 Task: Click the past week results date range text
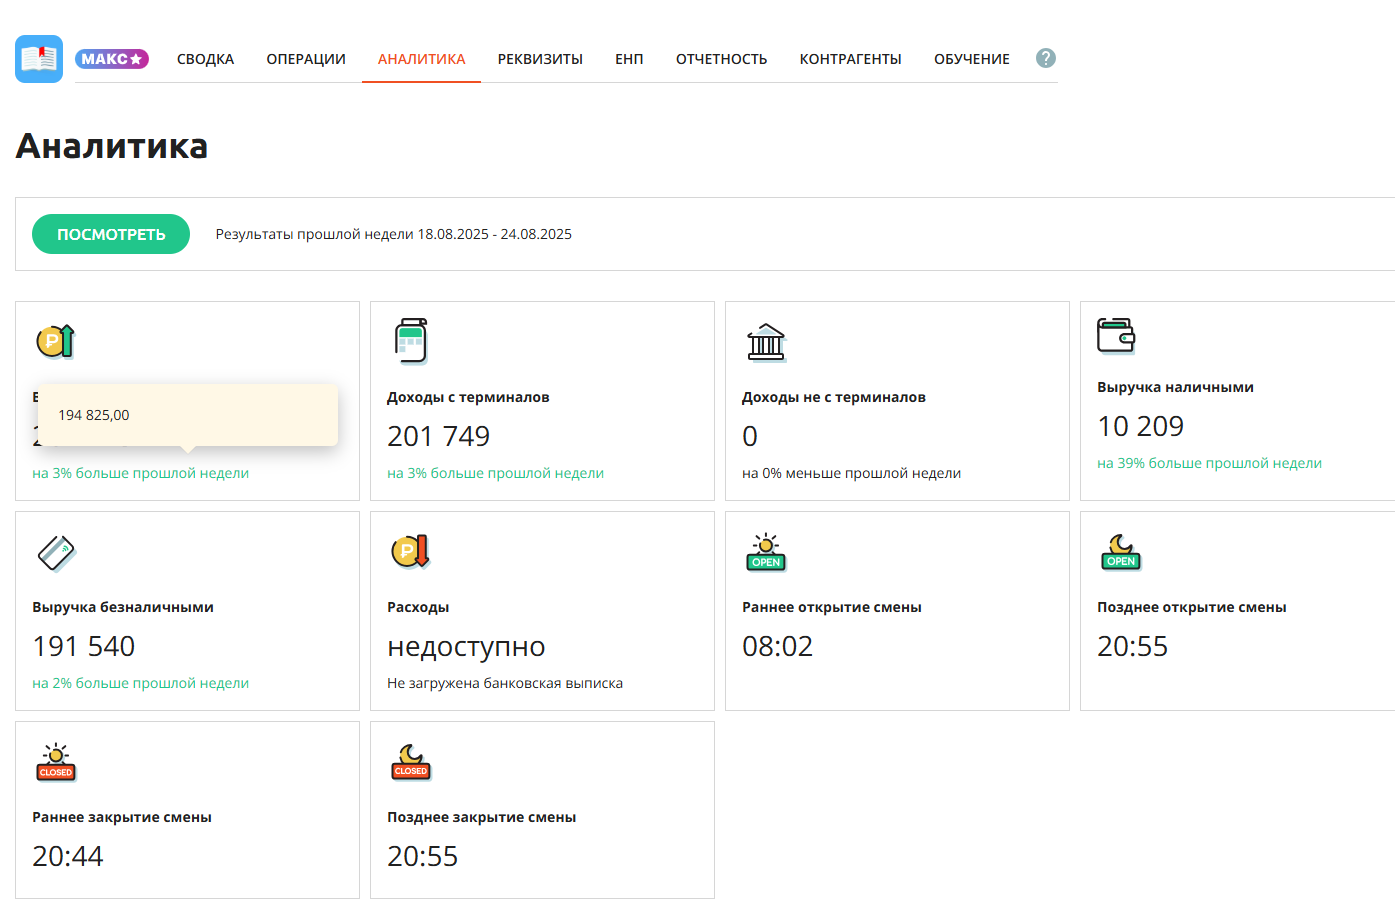(x=394, y=234)
